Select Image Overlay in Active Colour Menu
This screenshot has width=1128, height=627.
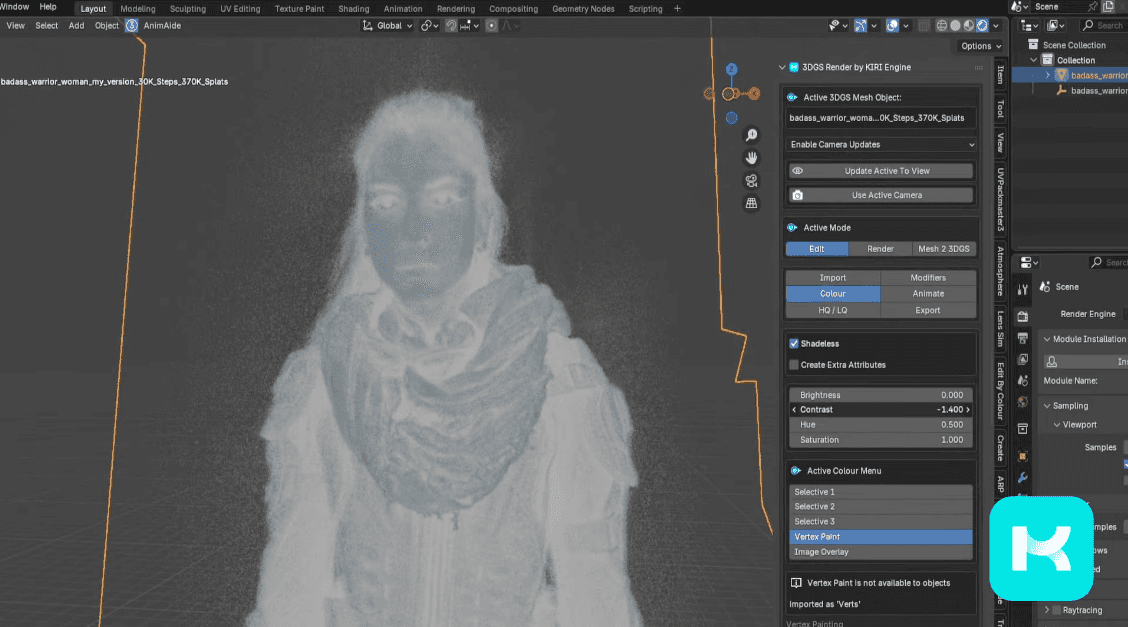click(880, 552)
